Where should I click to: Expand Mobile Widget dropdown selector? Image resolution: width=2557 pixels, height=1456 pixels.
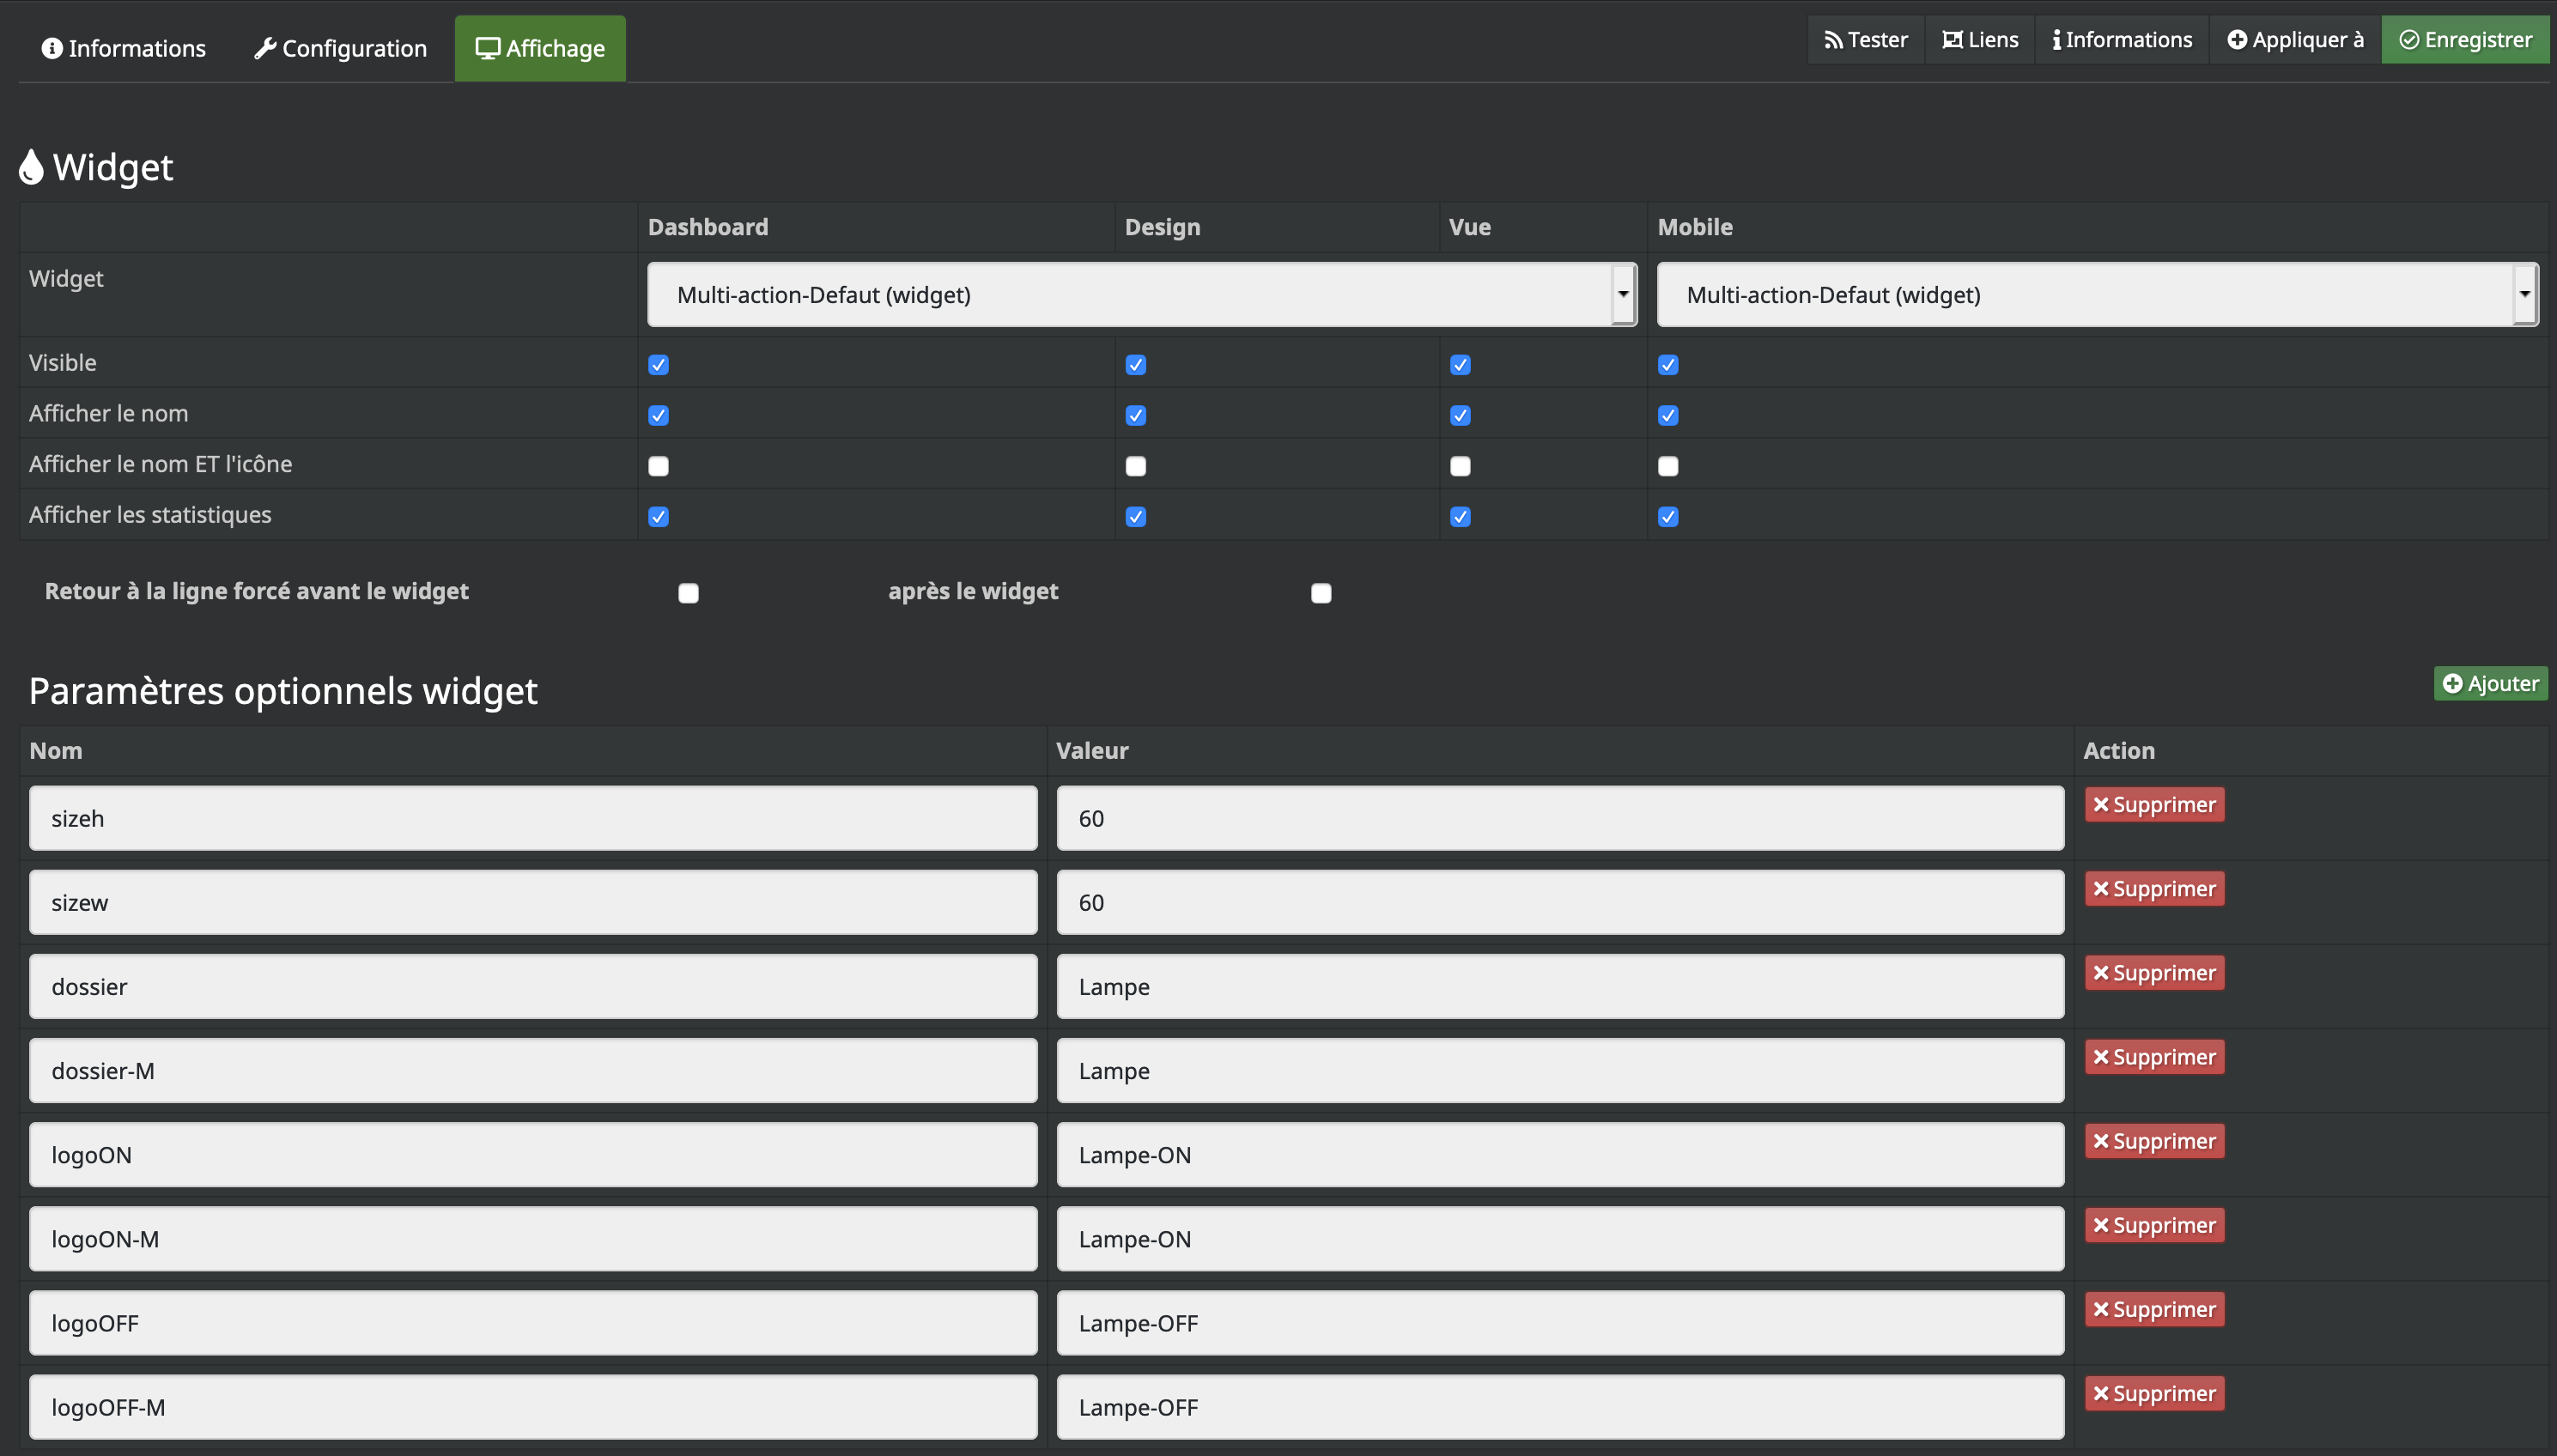coord(2525,294)
